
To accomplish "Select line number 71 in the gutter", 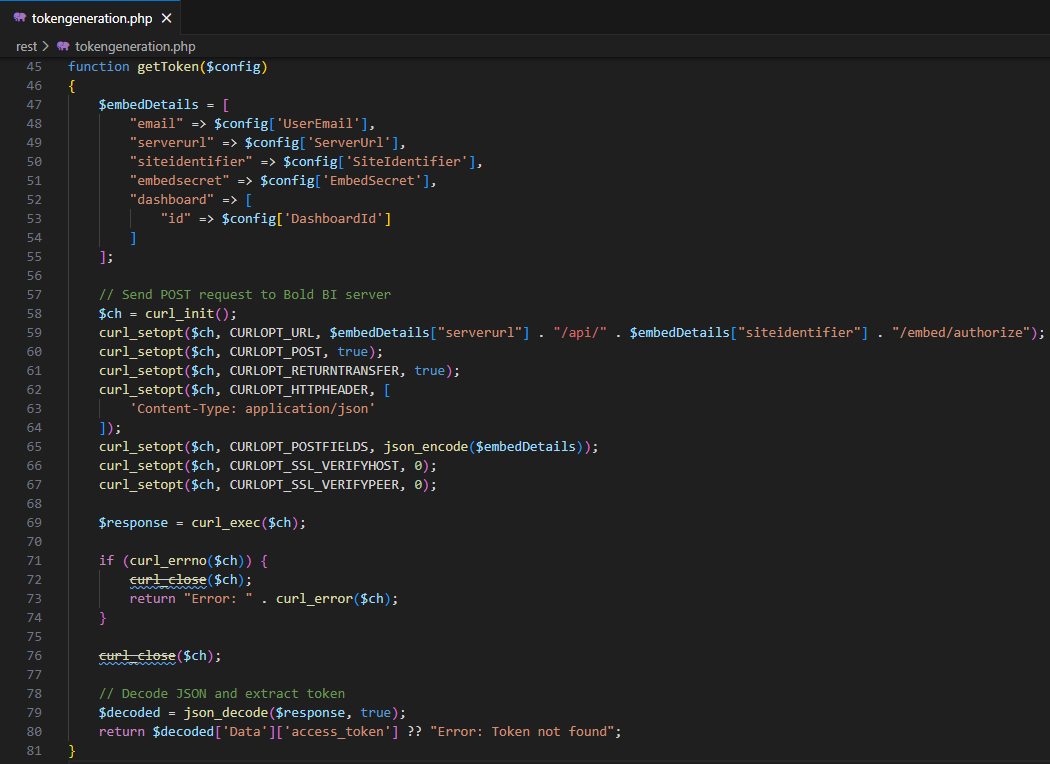I will click(34, 560).
